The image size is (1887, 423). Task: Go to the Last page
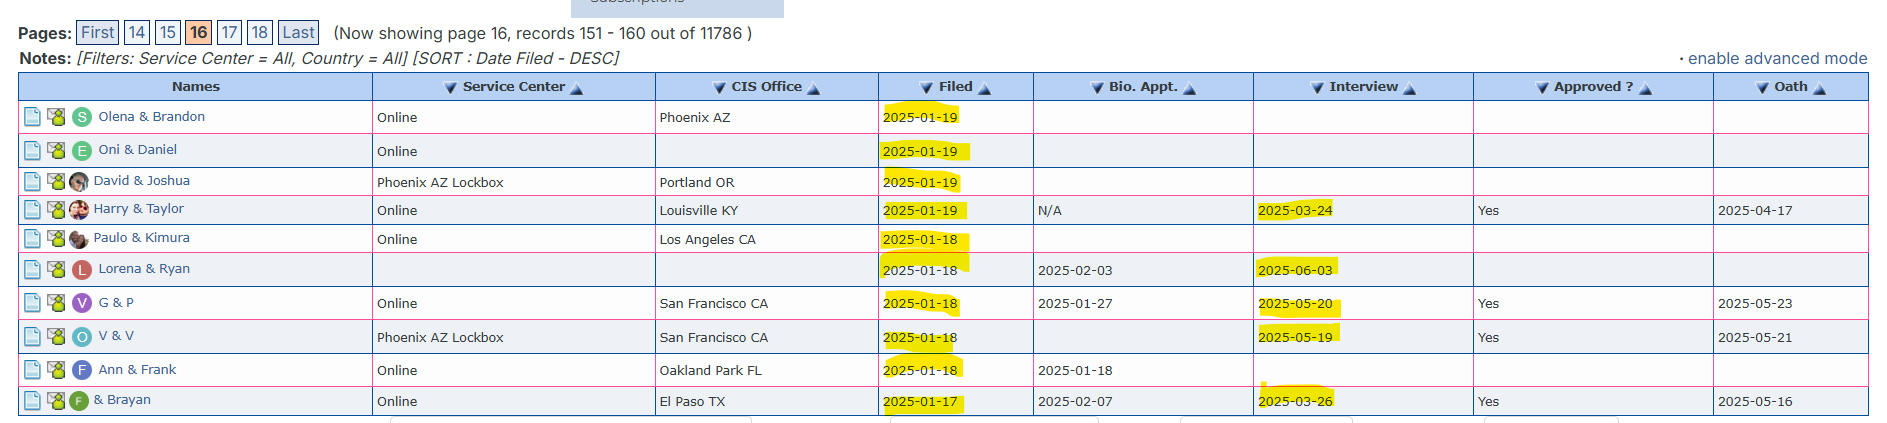pos(298,33)
